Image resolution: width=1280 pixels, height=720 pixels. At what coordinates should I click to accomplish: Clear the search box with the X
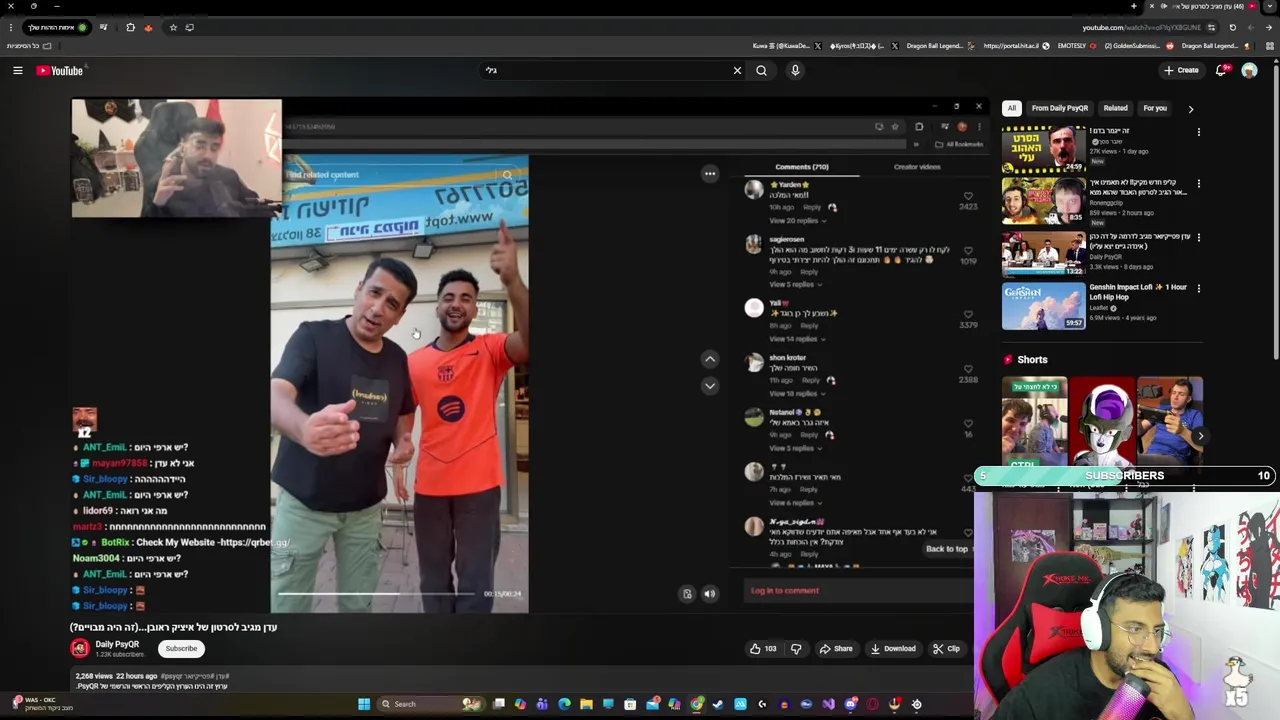point(737,70)
